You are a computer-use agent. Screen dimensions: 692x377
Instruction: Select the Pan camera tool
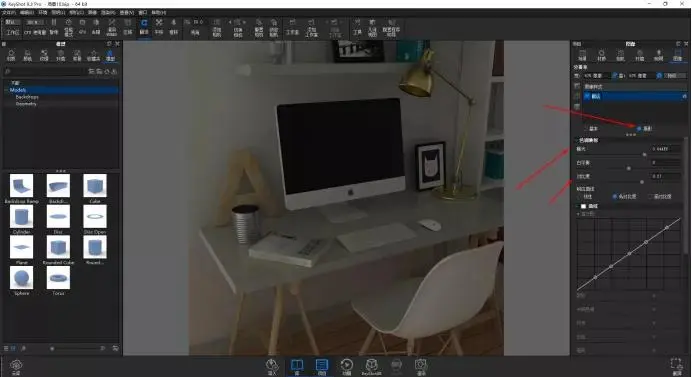click(159, 26)
